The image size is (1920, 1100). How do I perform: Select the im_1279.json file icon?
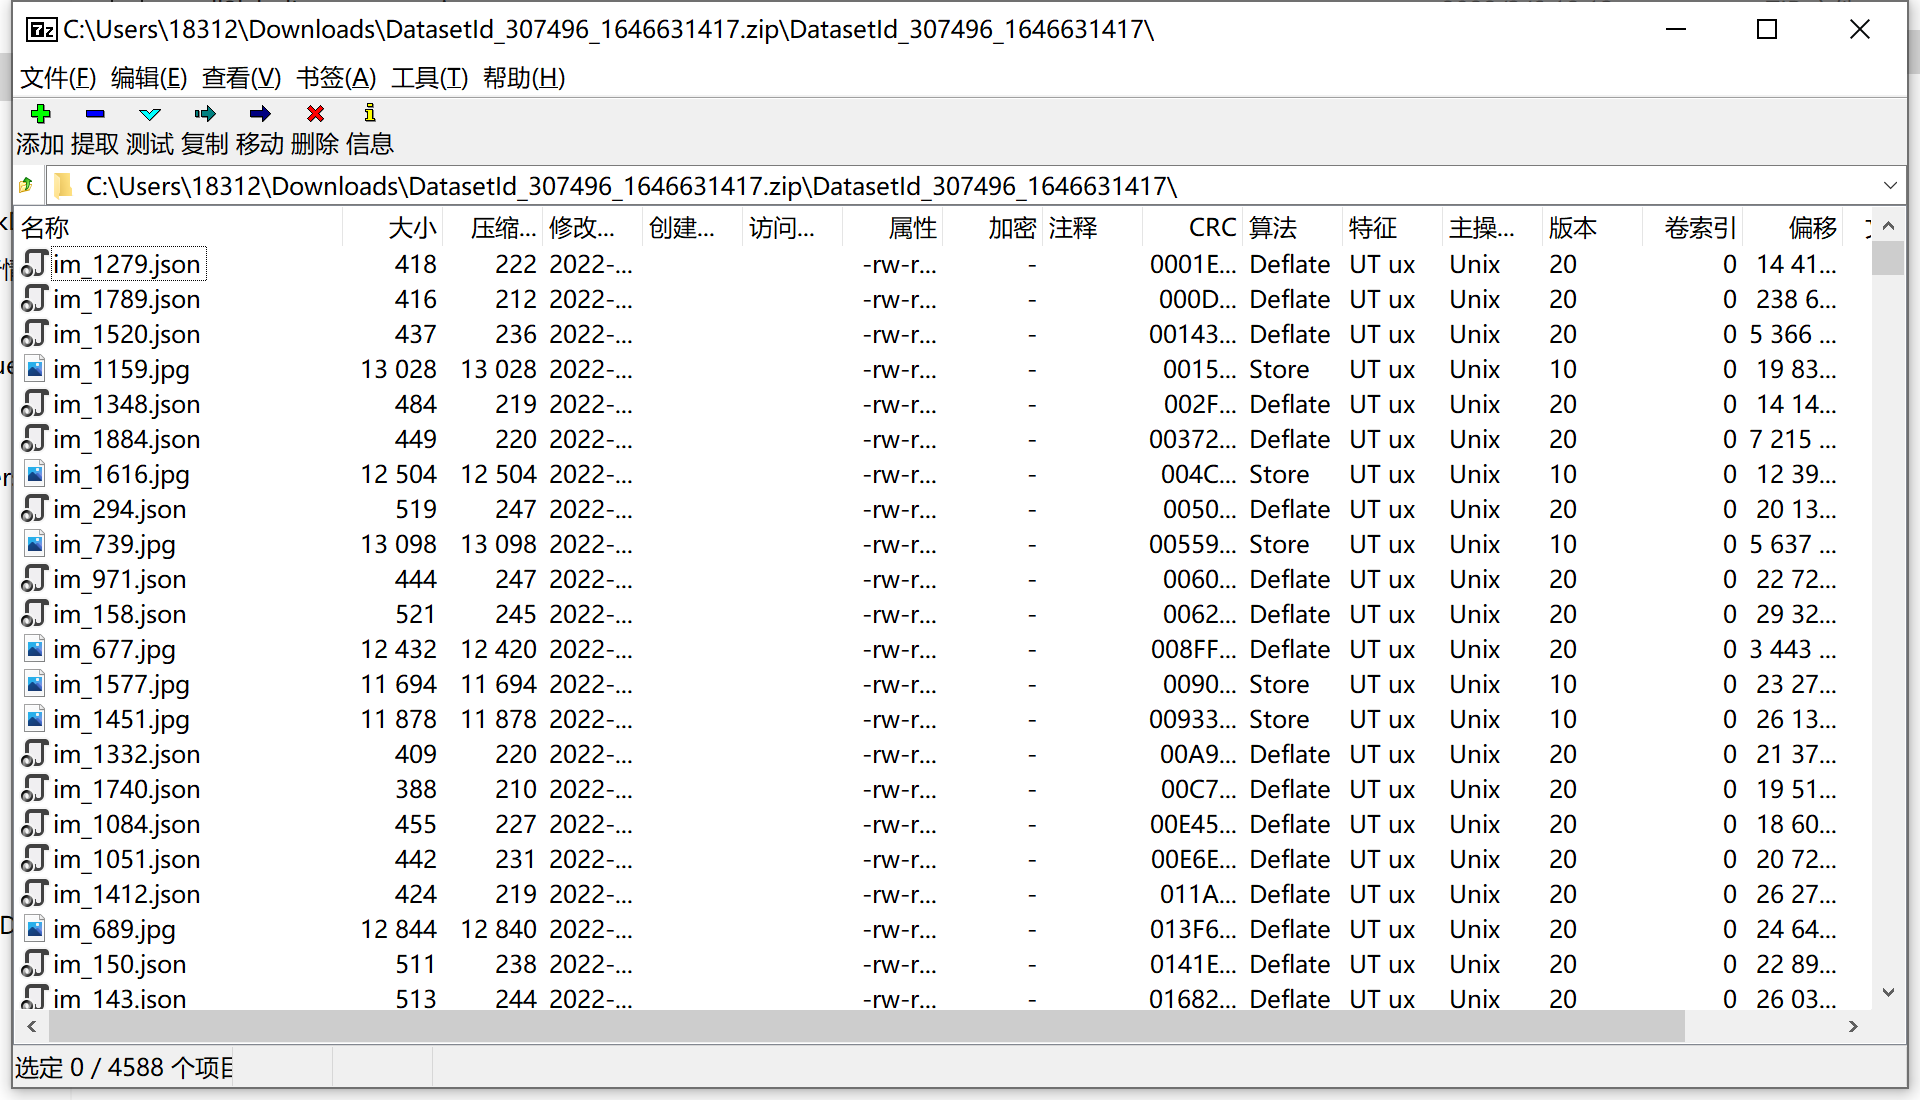[34, 264]
